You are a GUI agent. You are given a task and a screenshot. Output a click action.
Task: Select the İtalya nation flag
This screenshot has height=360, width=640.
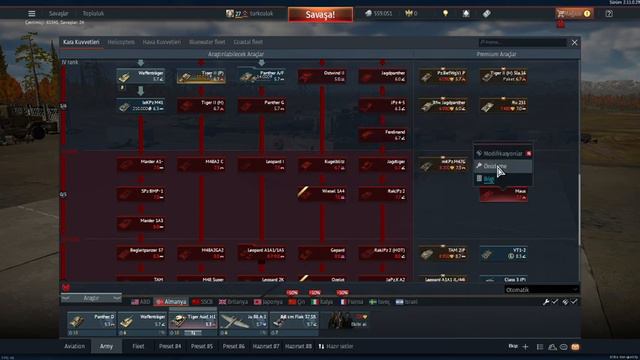click(322, 302)
